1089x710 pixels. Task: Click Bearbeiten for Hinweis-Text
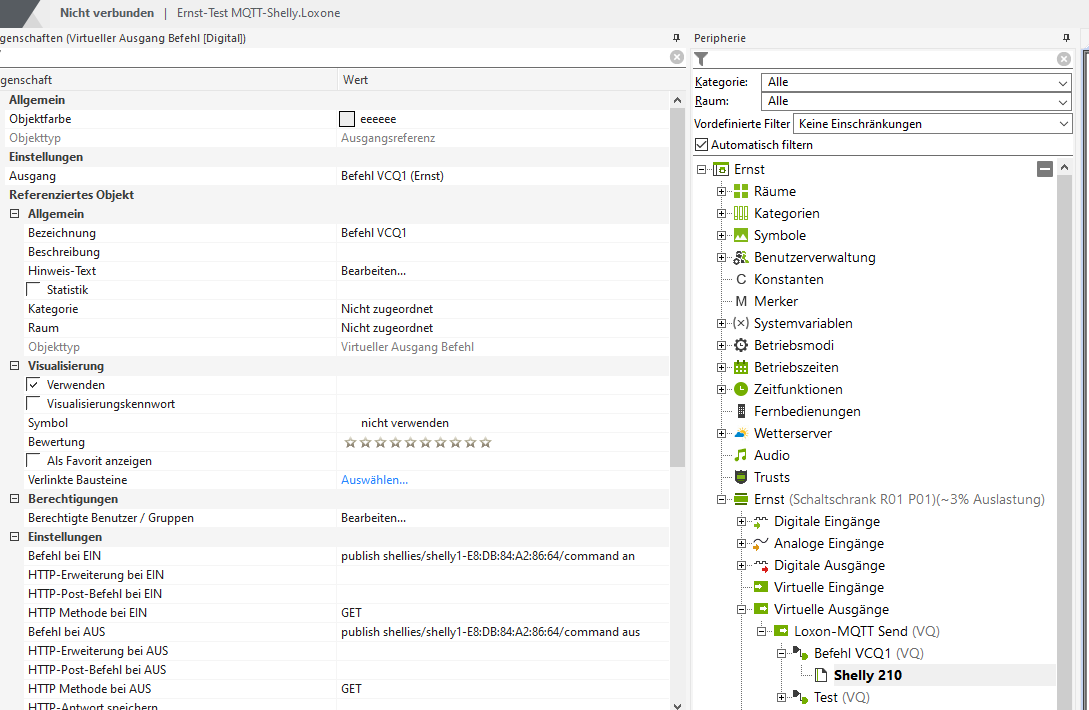[373, 271]
